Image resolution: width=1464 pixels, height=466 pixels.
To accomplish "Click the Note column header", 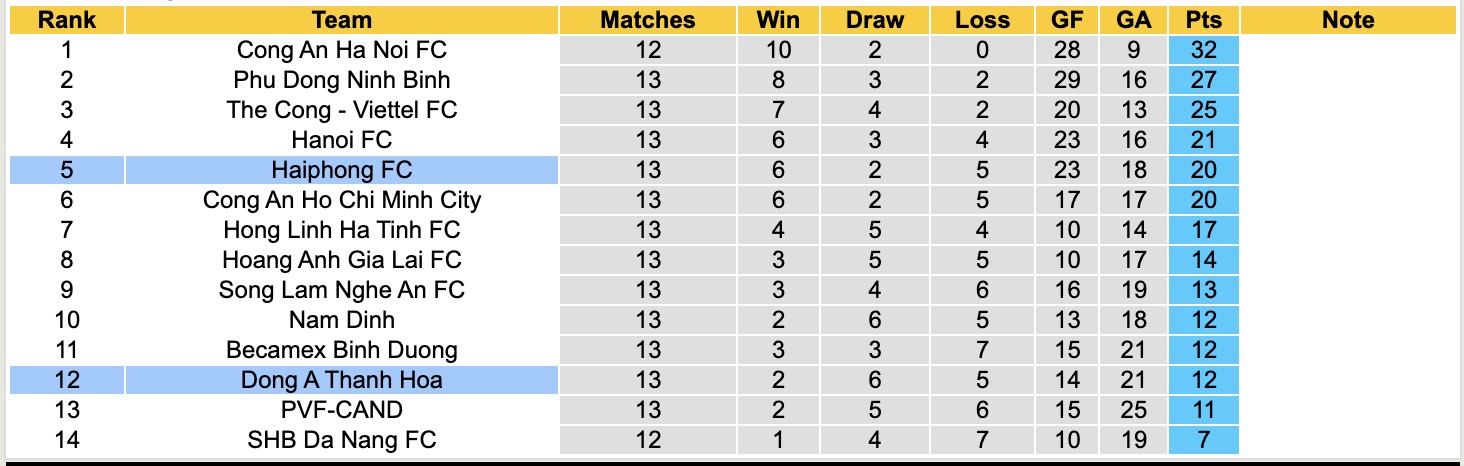I will [x=1348, y=20].
